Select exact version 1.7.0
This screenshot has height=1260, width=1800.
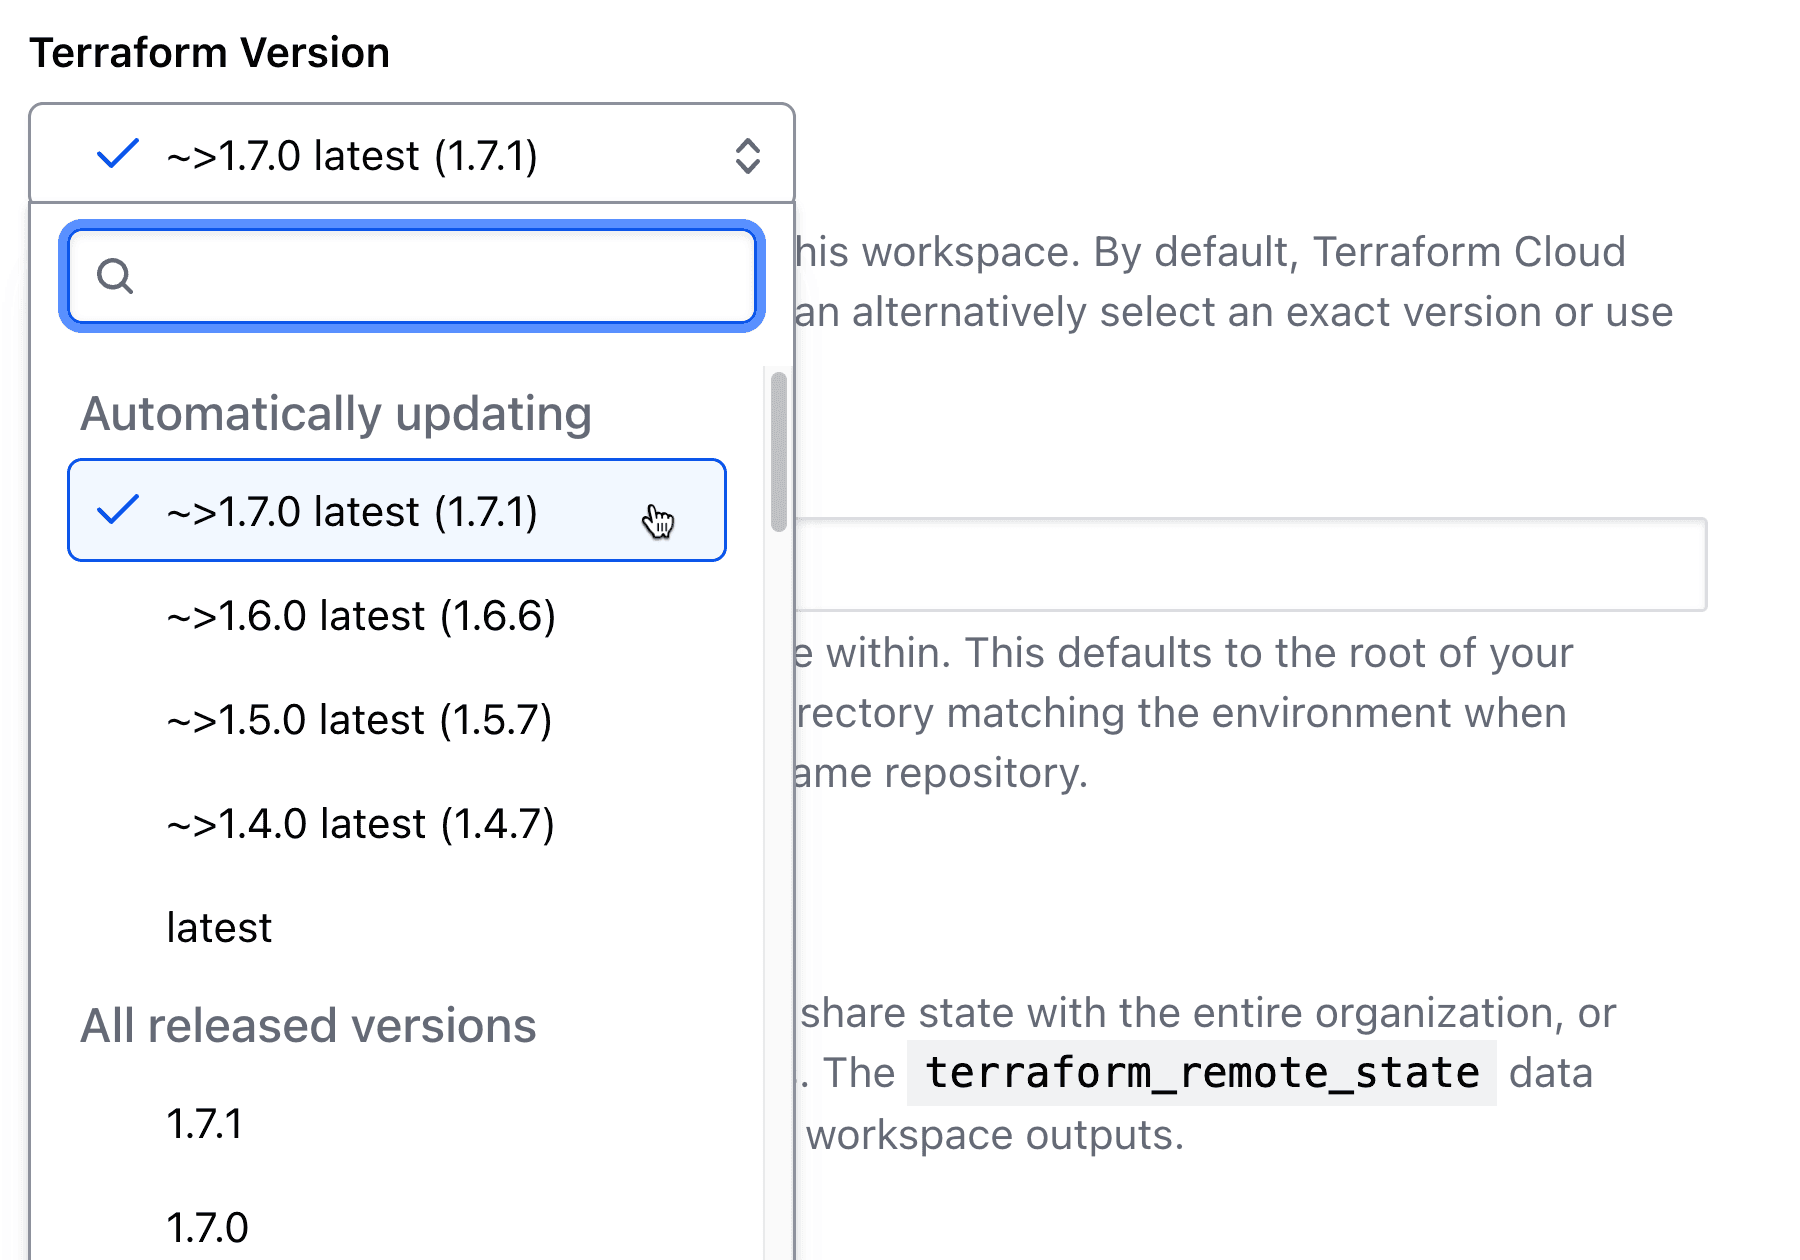pos(205,1224)
